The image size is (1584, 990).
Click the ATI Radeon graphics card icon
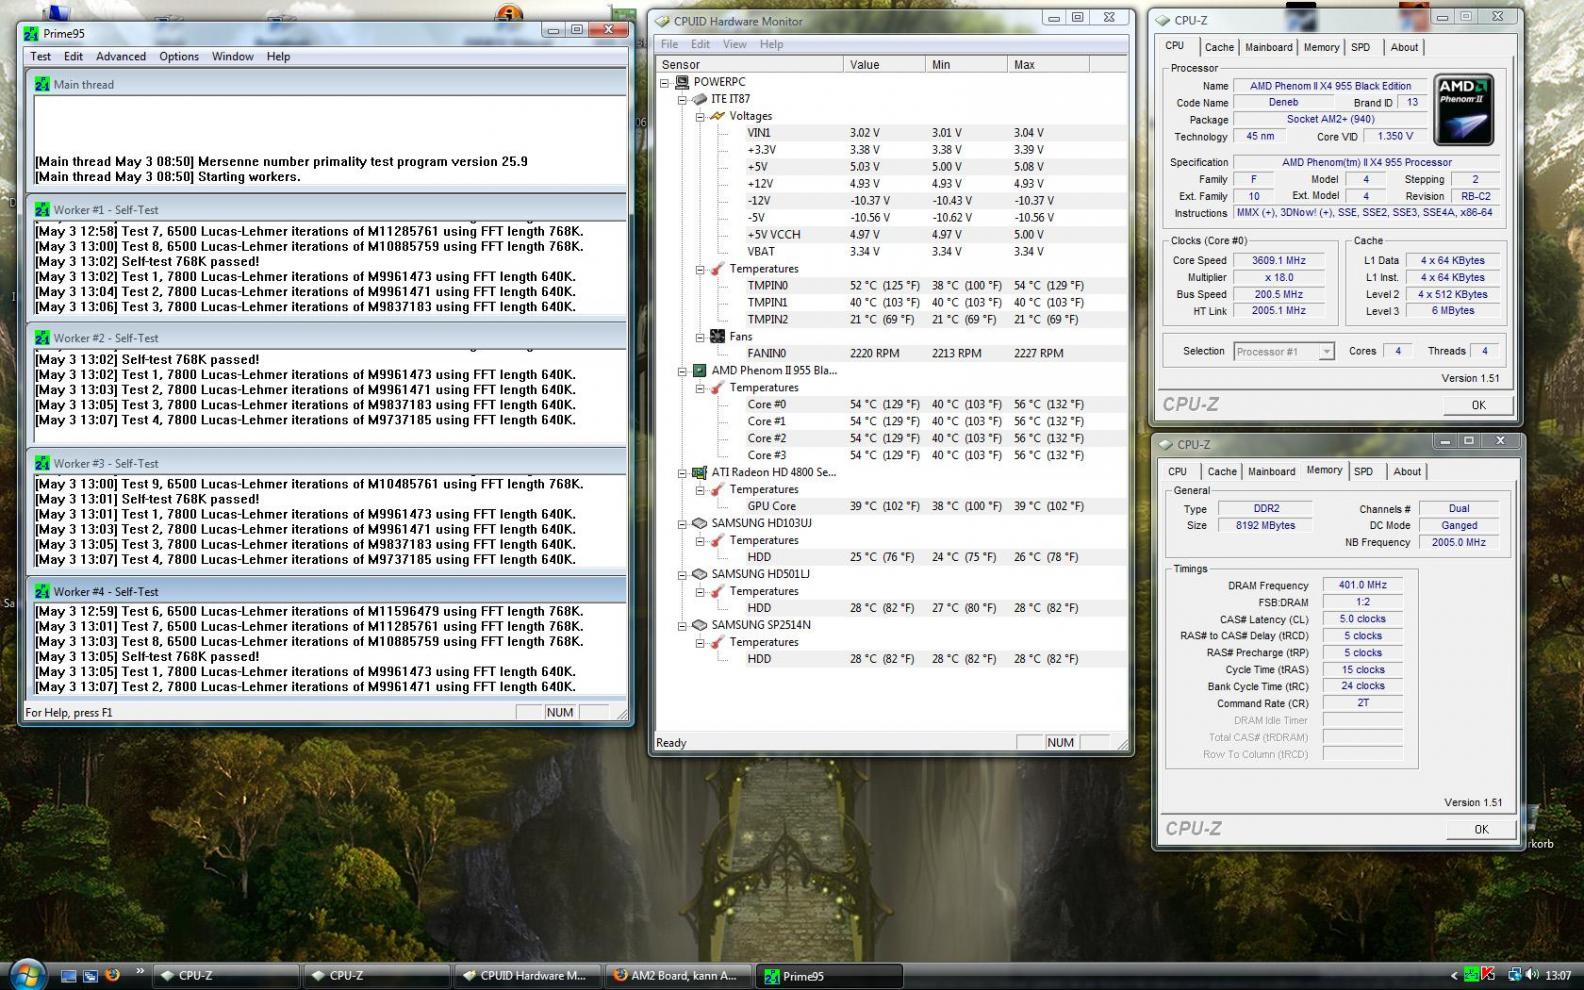(700, 472)
